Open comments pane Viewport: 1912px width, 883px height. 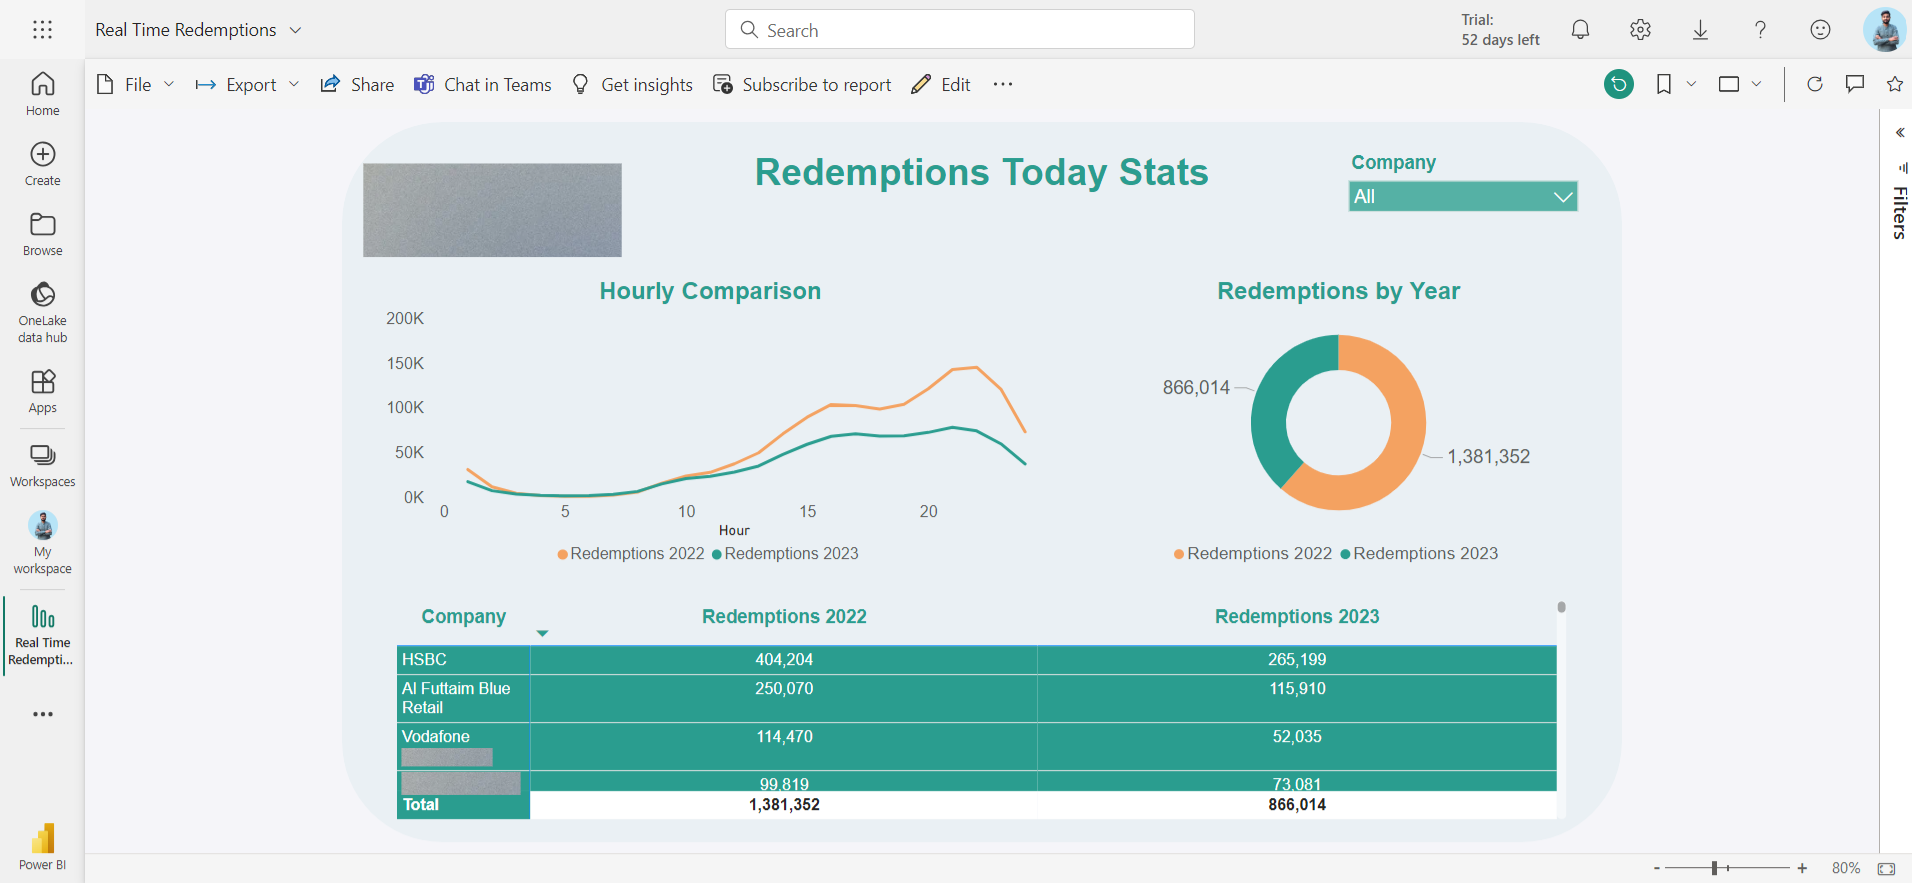[x=1855, y=84]
